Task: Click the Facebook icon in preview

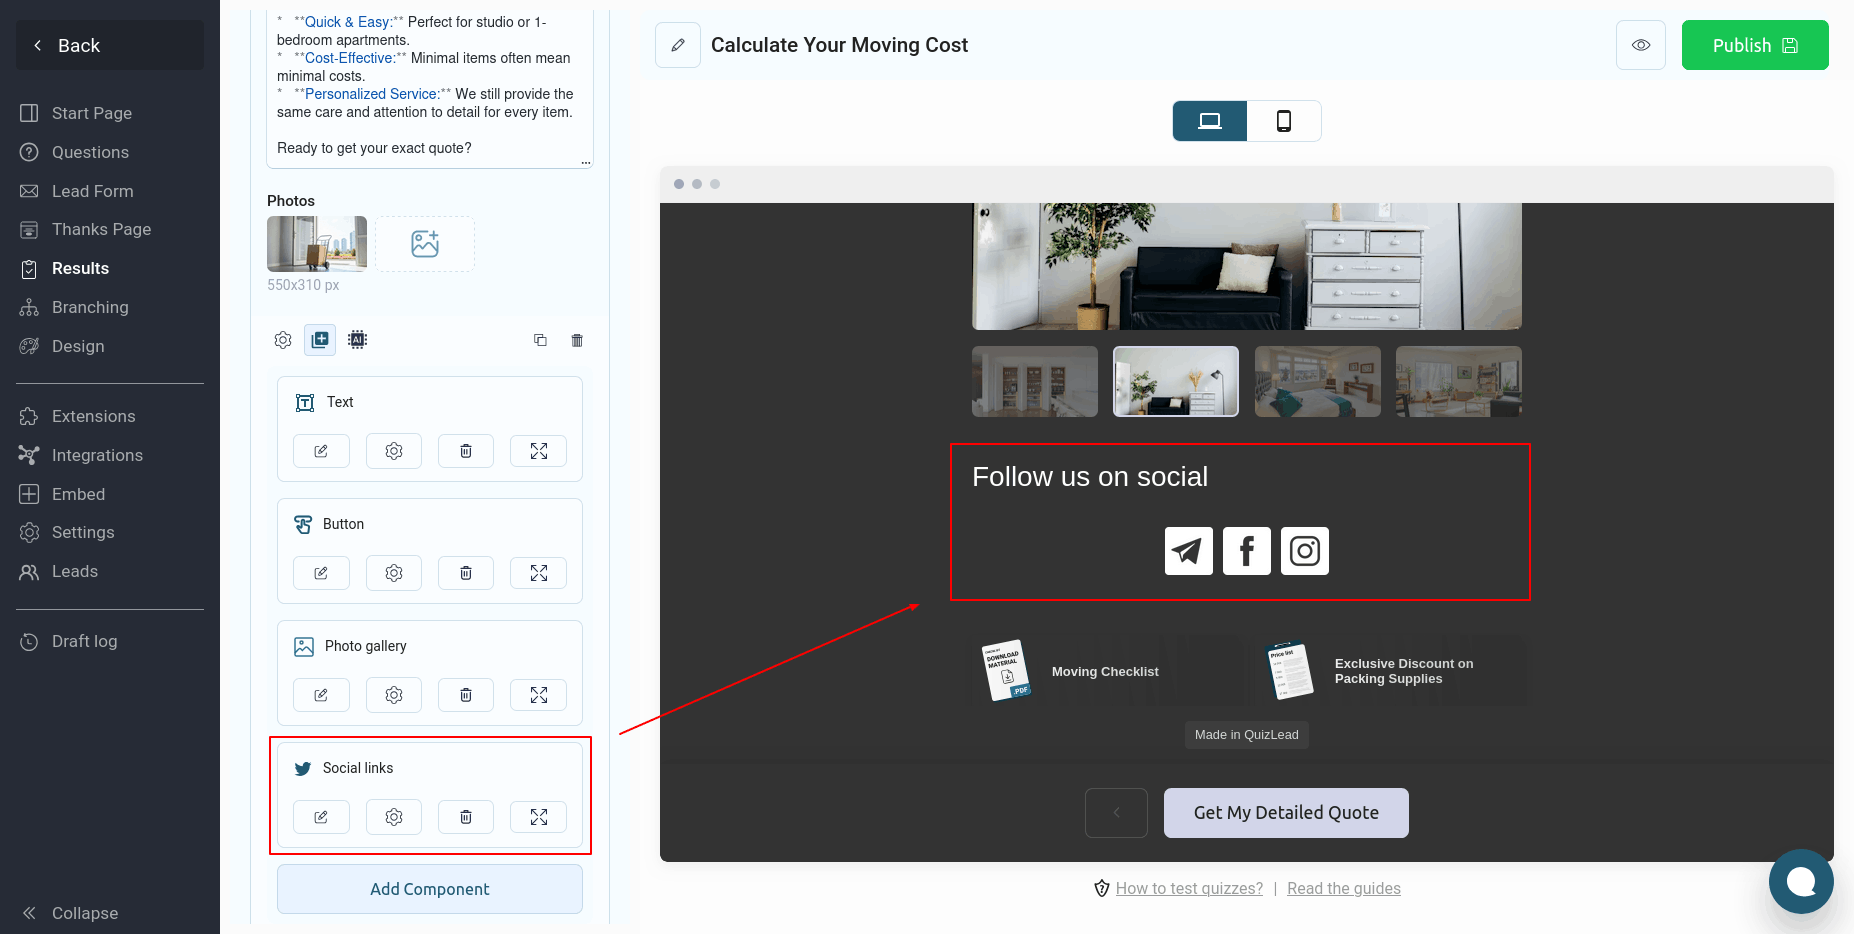Action: click(x=1246, y=551)
